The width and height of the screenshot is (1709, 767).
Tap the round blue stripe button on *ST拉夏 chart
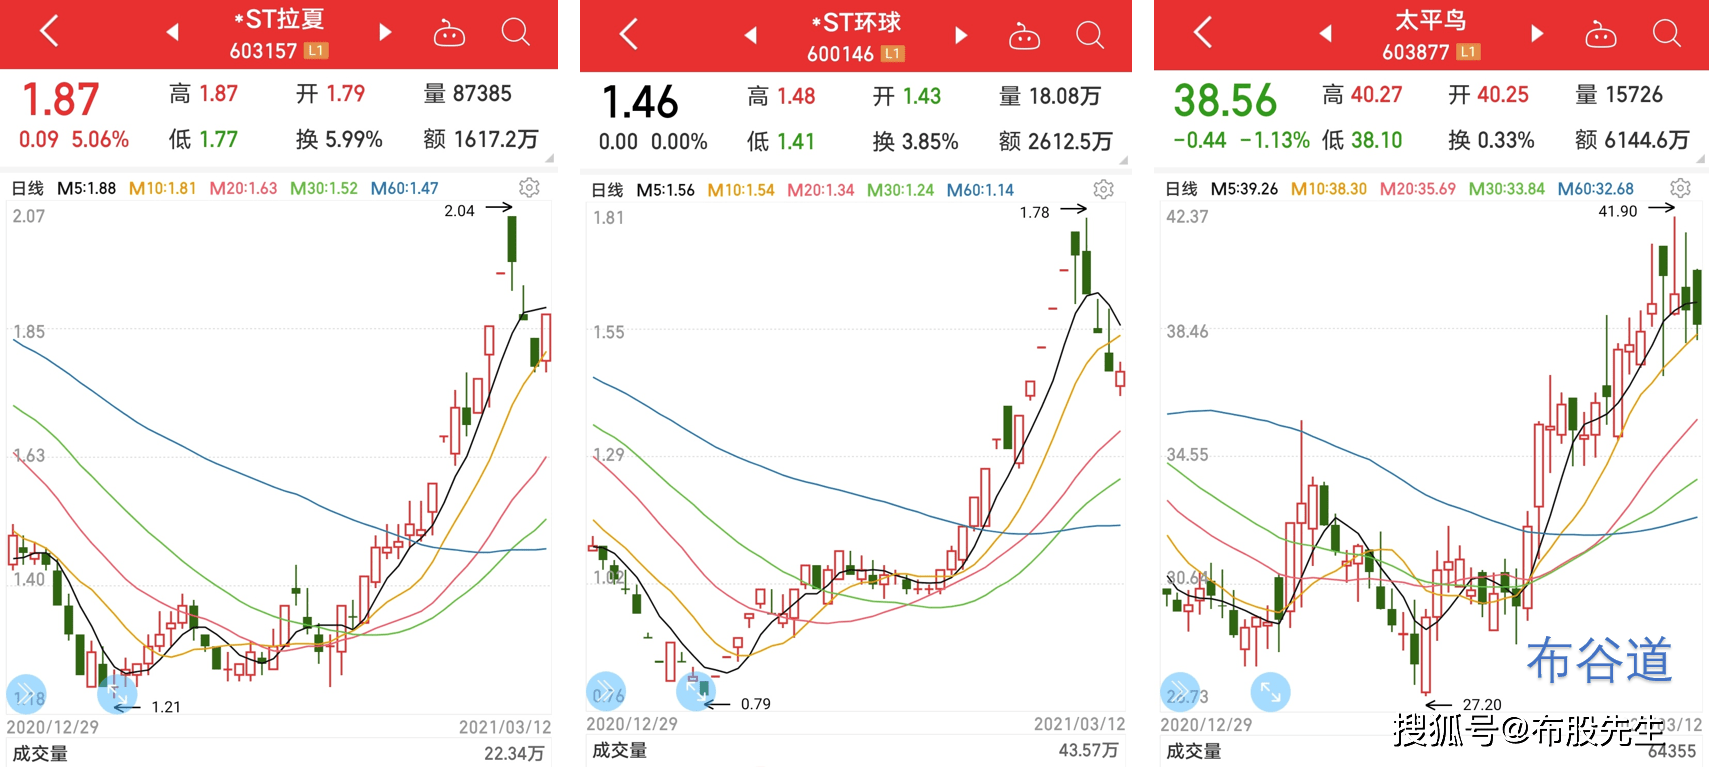(x=26, y=694)
